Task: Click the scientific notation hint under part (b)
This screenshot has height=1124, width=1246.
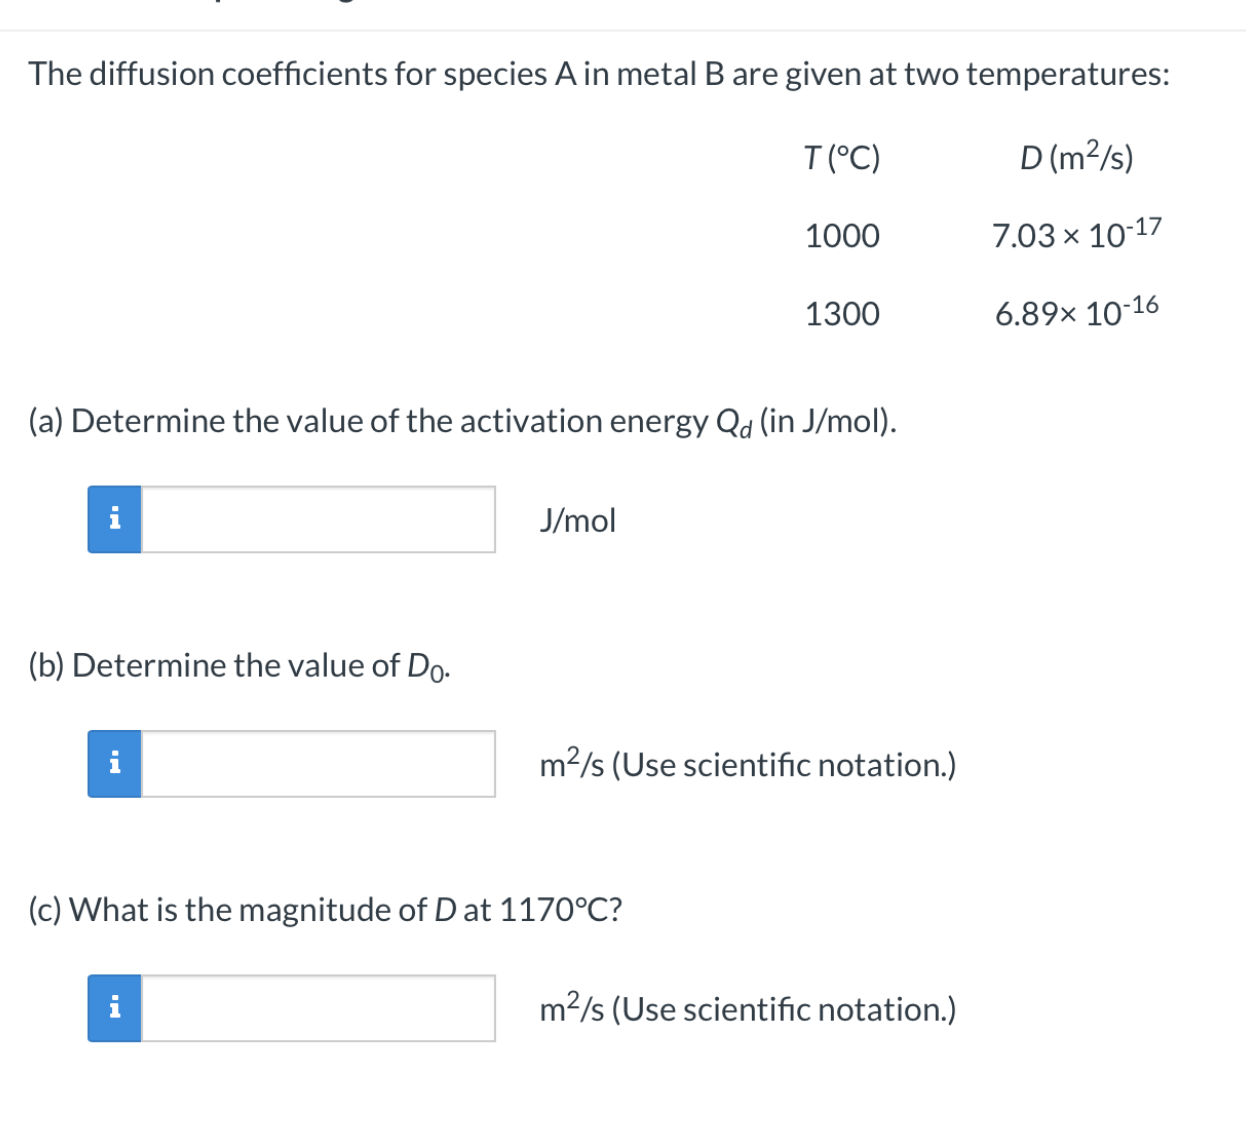Action: (x=747, y=764)
